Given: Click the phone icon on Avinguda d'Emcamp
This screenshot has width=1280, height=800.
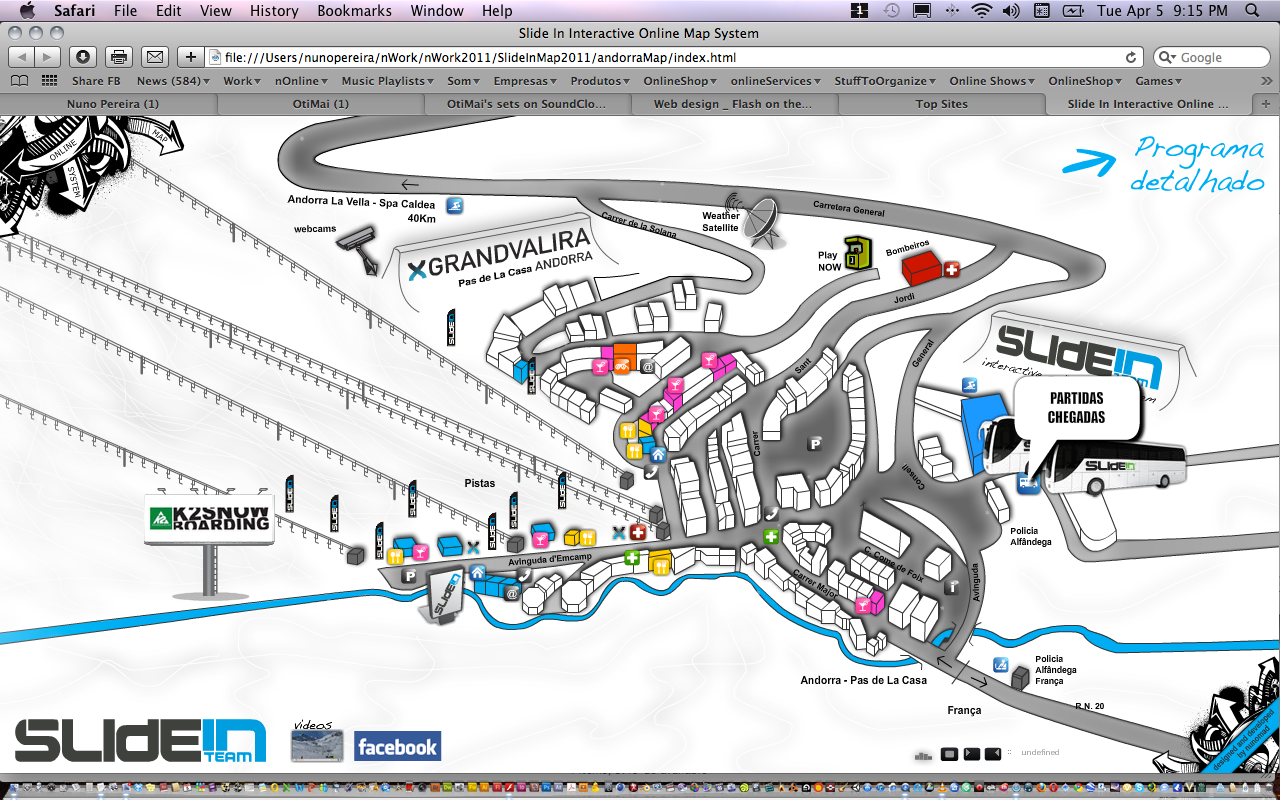Looking at the screenshot, I should [524, 577].
